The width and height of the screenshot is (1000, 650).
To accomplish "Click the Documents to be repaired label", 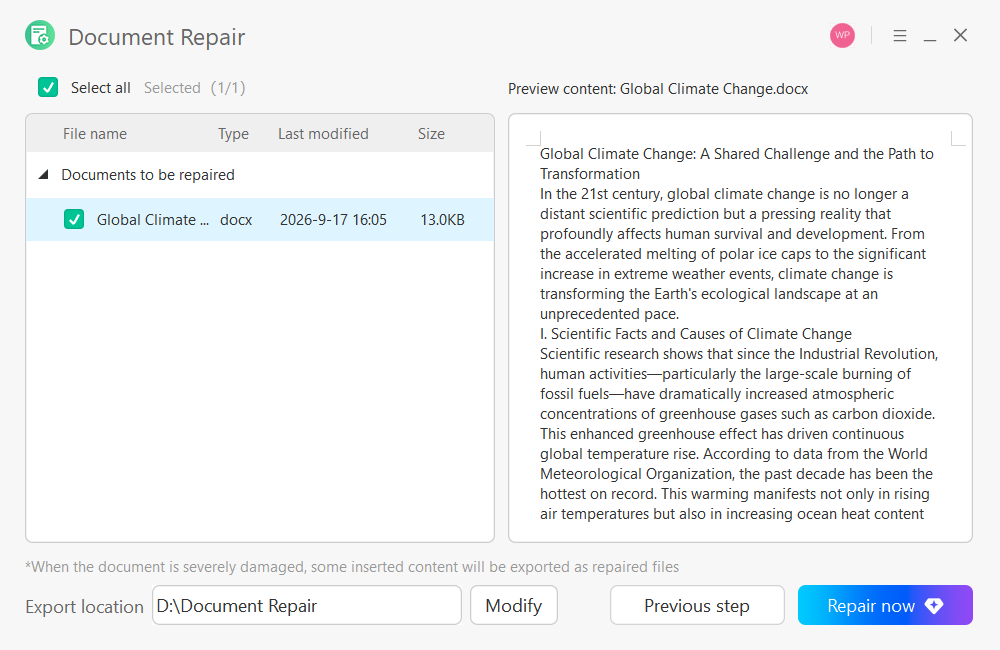I will pos(148,175).
